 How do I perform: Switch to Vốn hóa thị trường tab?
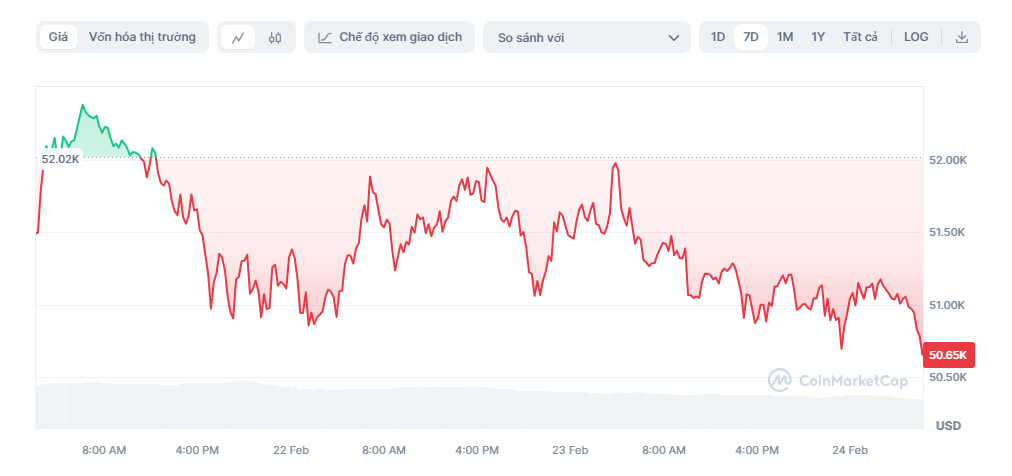point(142,37)
